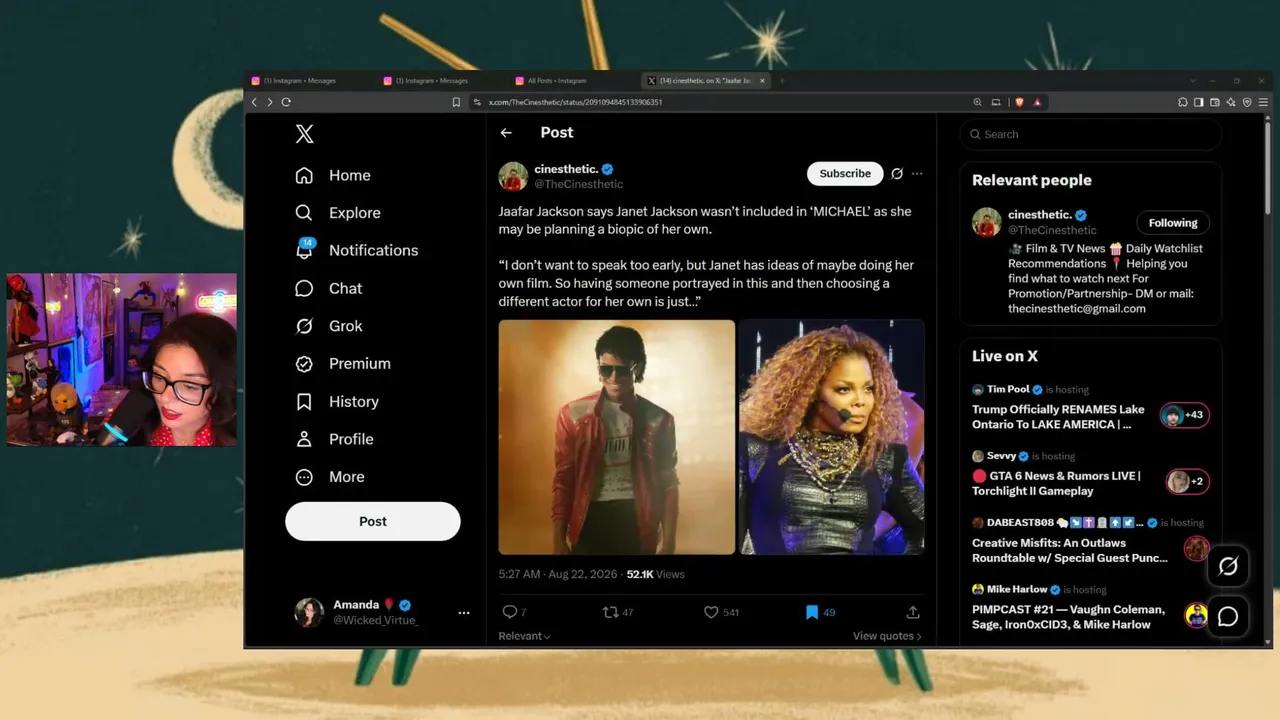This screenshot has height=720, width=1280.
Task: Click the address bar URL
Action: click(576, 102)
